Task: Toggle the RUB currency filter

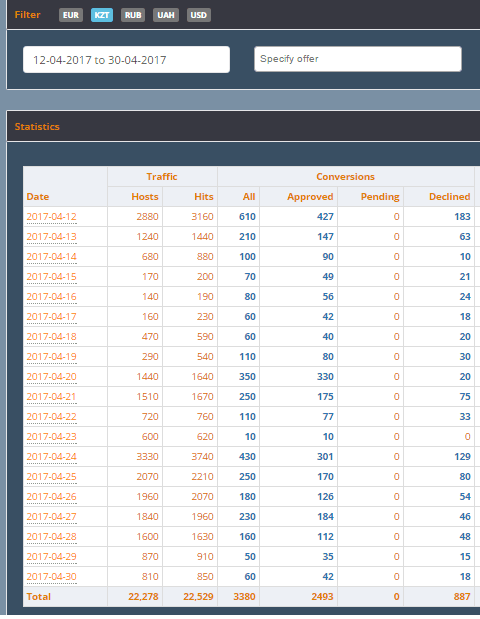Action: point(133,15)
